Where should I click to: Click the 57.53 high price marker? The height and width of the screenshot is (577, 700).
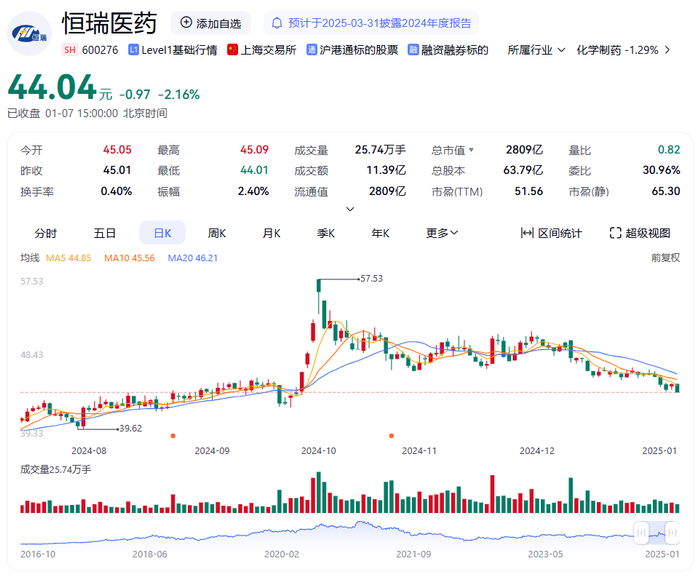(371, 279)
